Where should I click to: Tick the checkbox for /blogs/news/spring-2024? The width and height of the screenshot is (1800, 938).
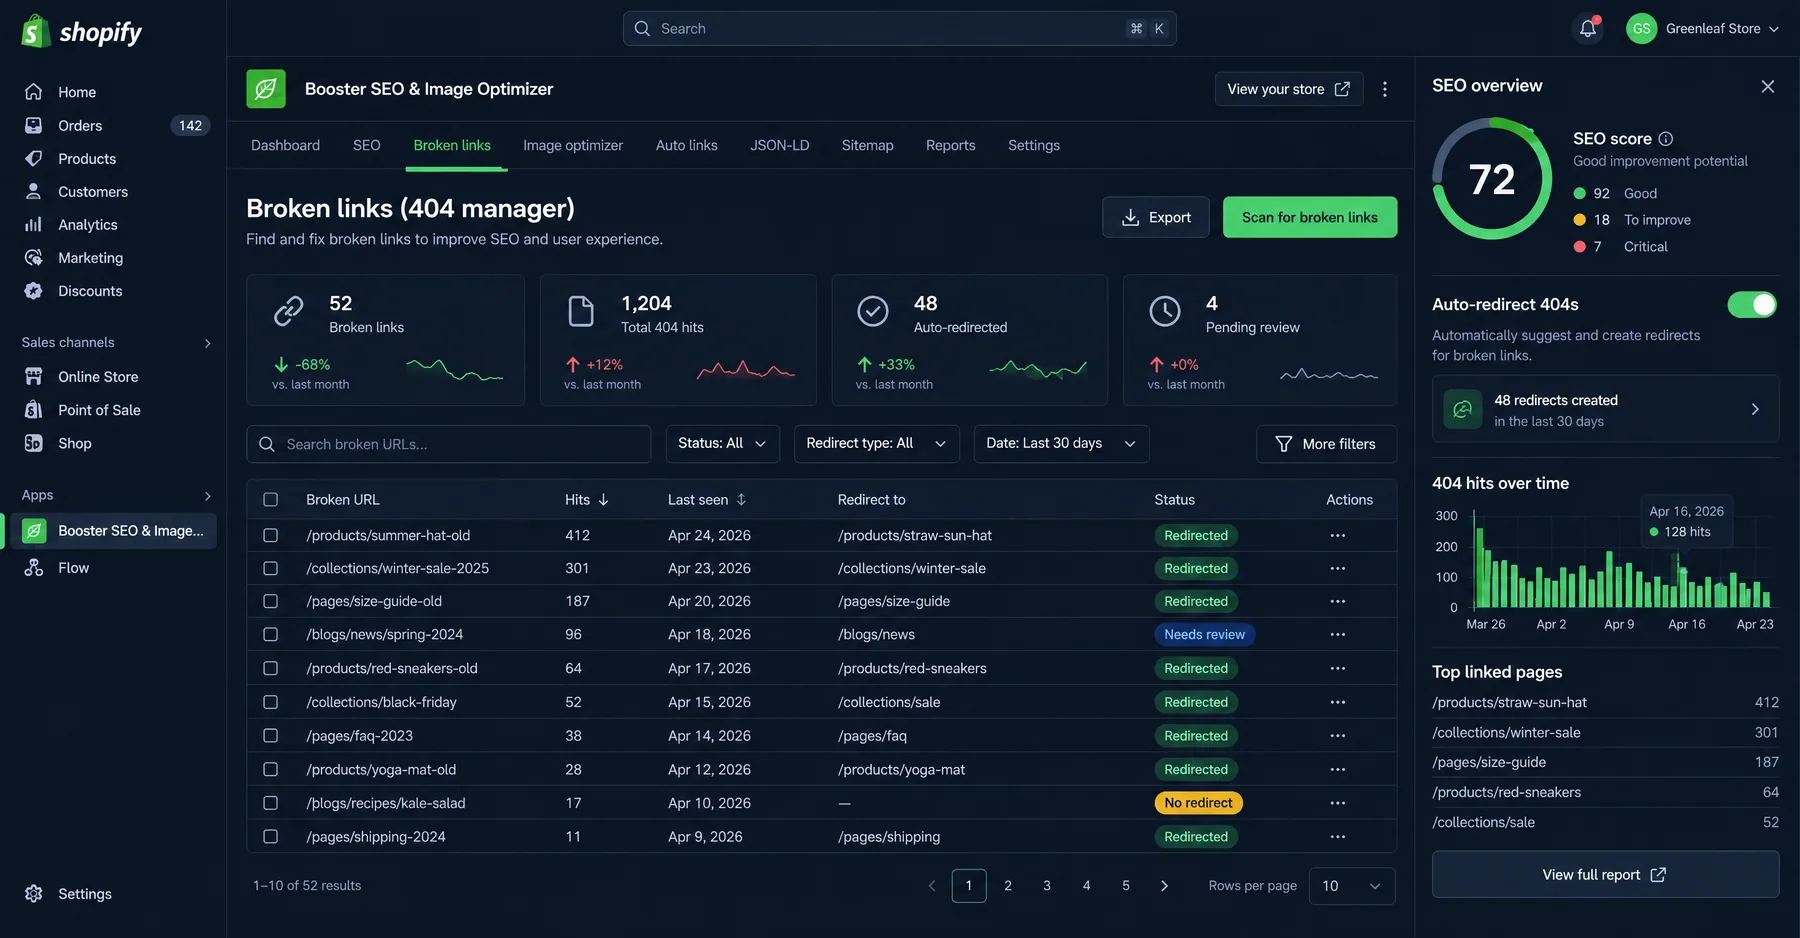click(x=270, y=634)
